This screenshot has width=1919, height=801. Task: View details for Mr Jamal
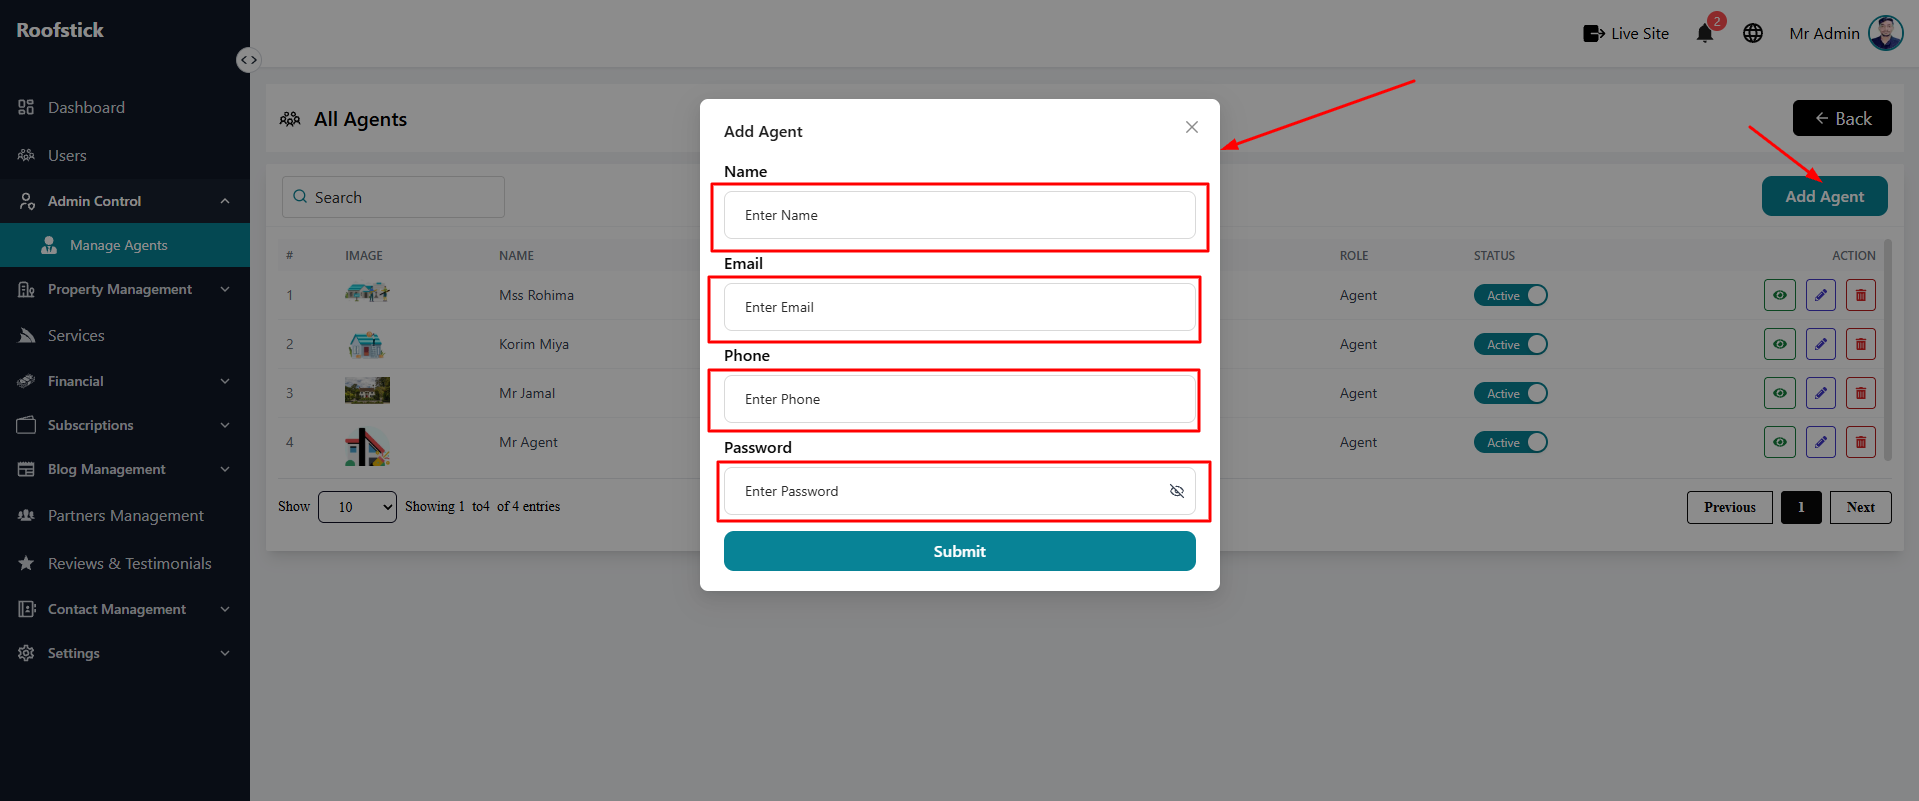click(1780, 393)
